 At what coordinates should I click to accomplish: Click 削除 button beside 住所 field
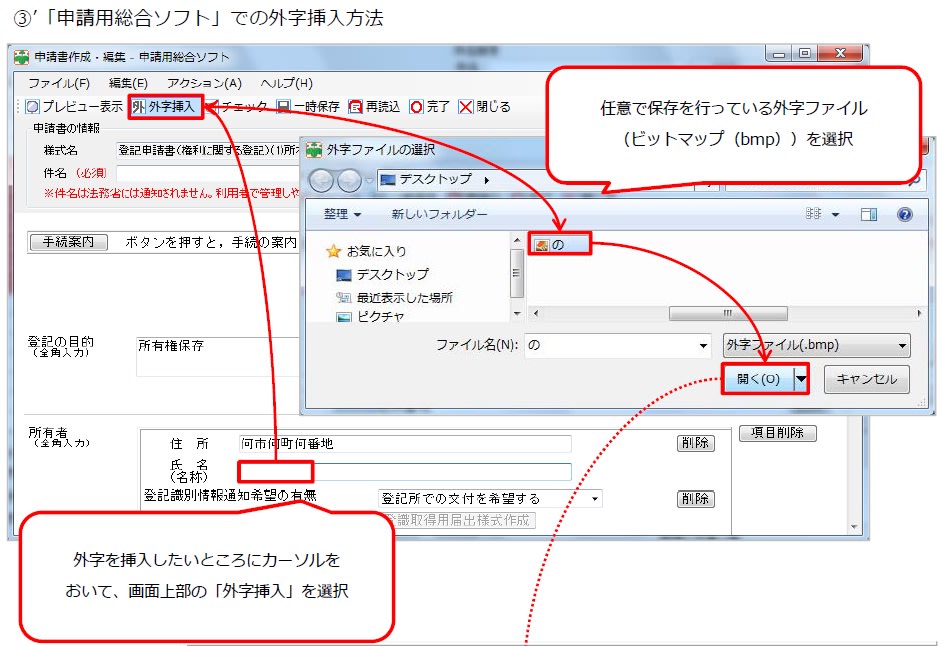[x=695, y=443]
